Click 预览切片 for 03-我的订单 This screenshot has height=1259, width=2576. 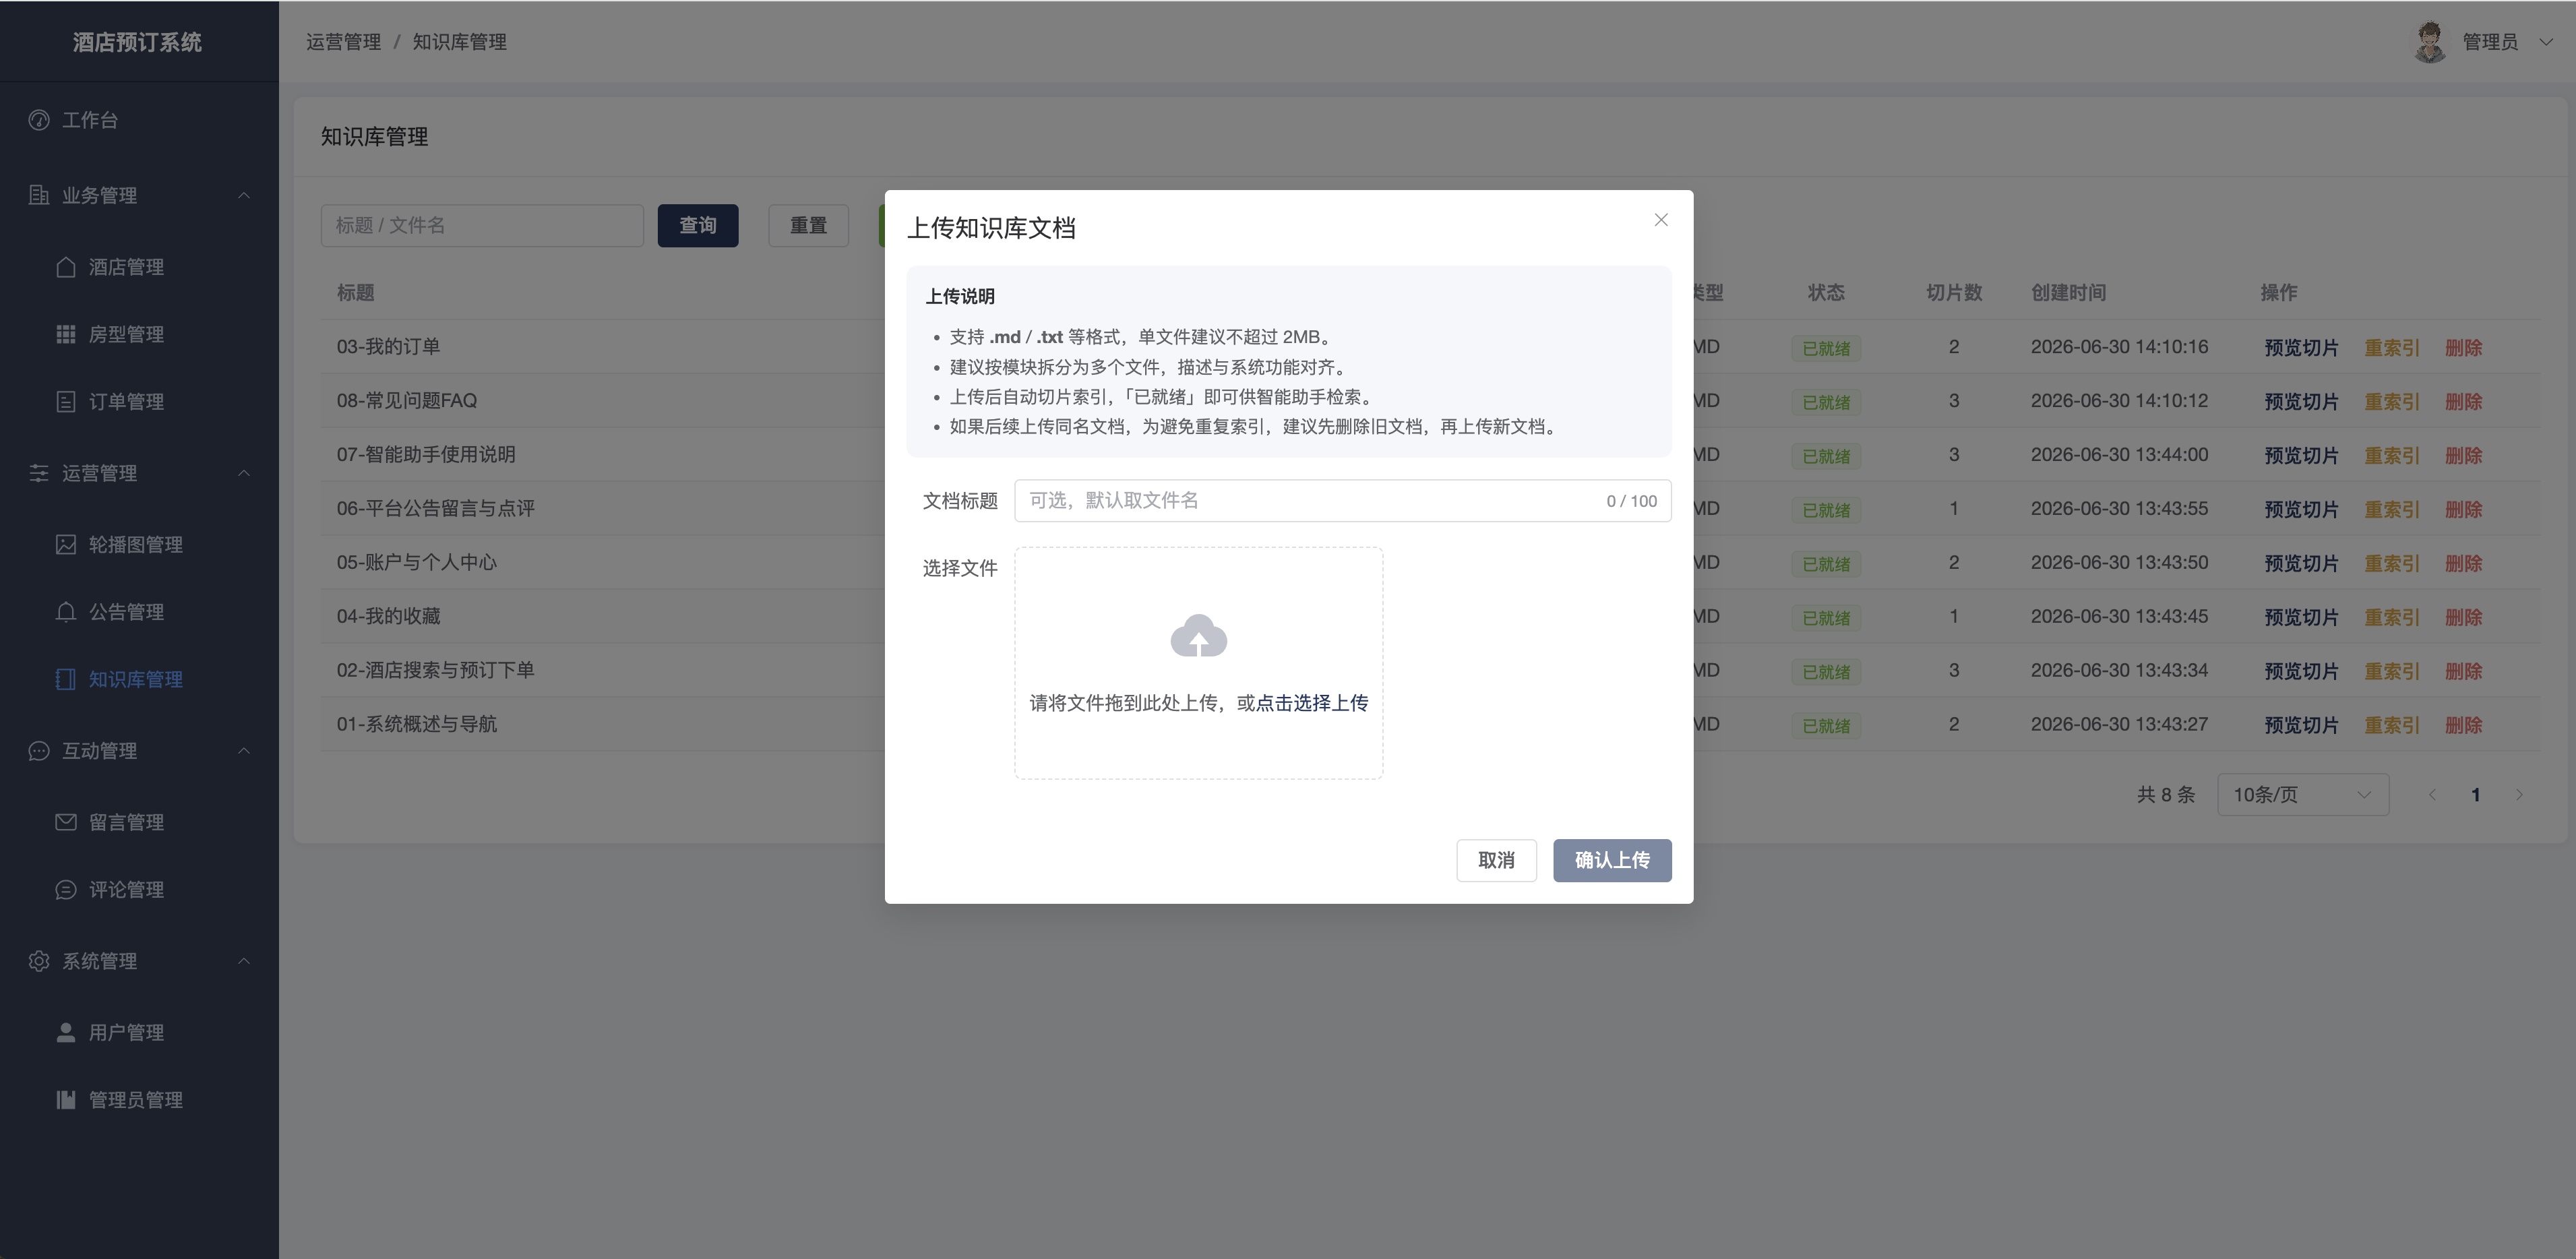coord(2301,347)
